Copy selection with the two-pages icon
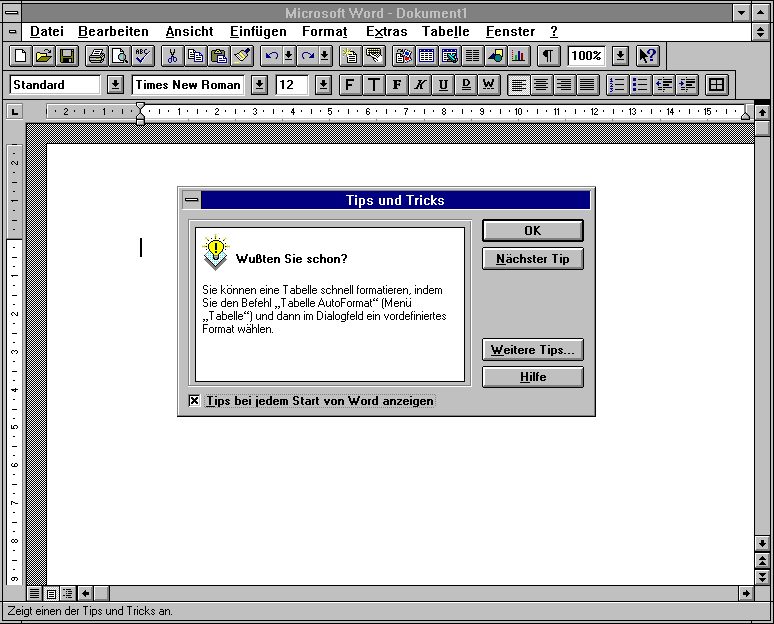 tap(195, 56)
